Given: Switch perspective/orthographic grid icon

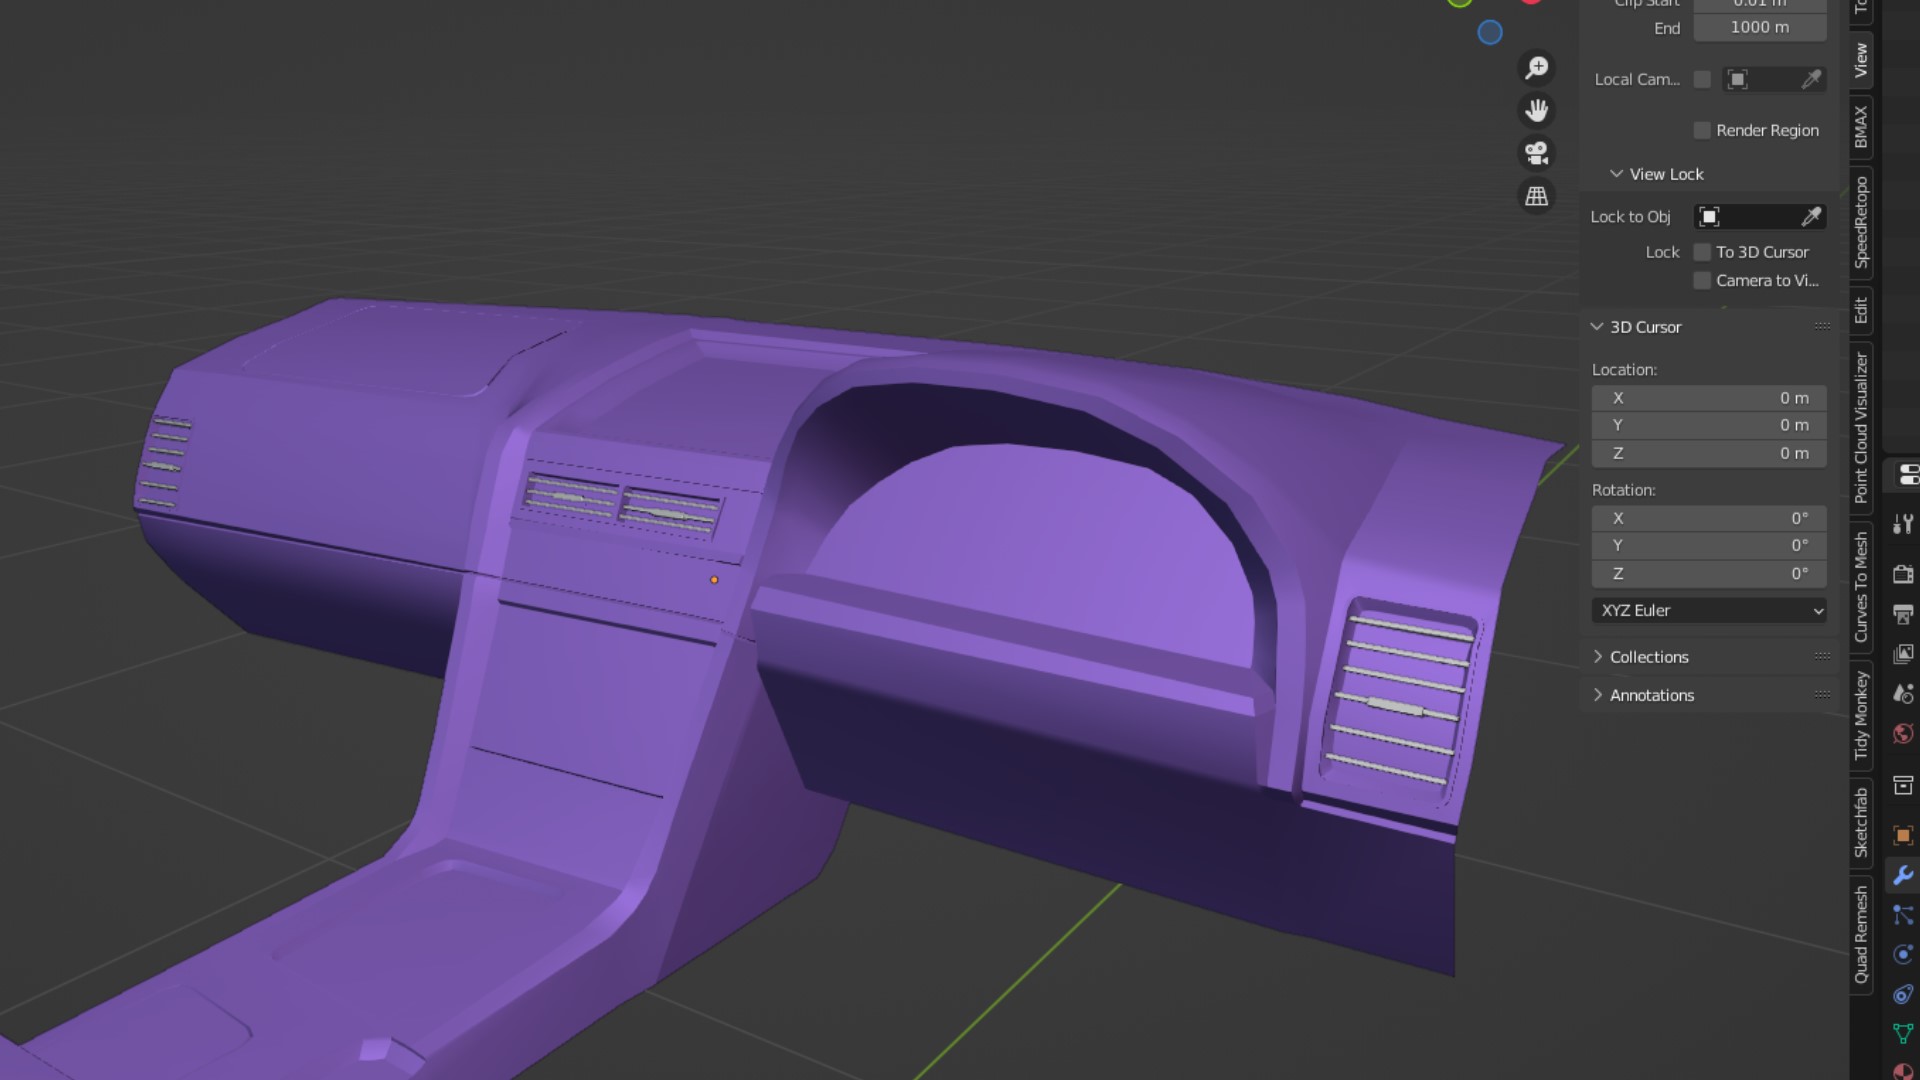Looking at the screenshot, I should (x=1536, y=197).
